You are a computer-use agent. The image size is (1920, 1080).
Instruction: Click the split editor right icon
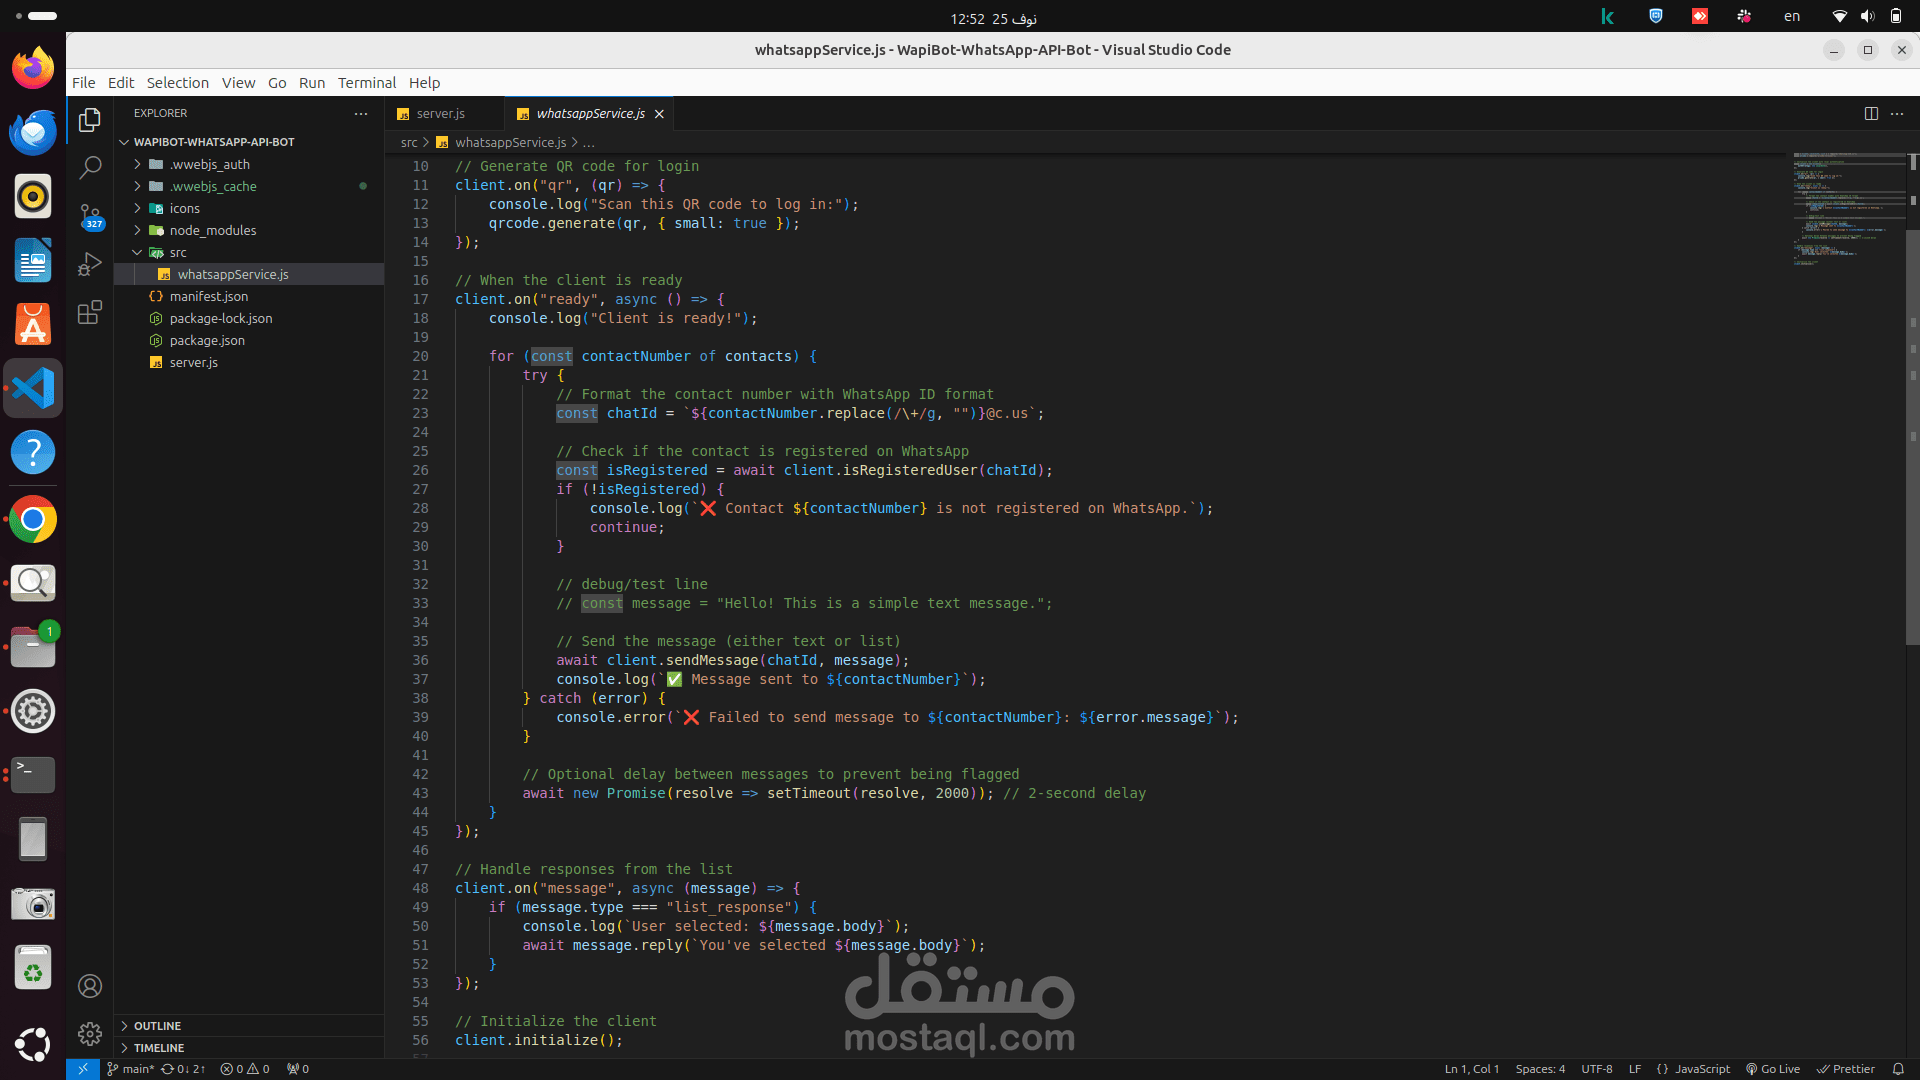coord(1871,114)
